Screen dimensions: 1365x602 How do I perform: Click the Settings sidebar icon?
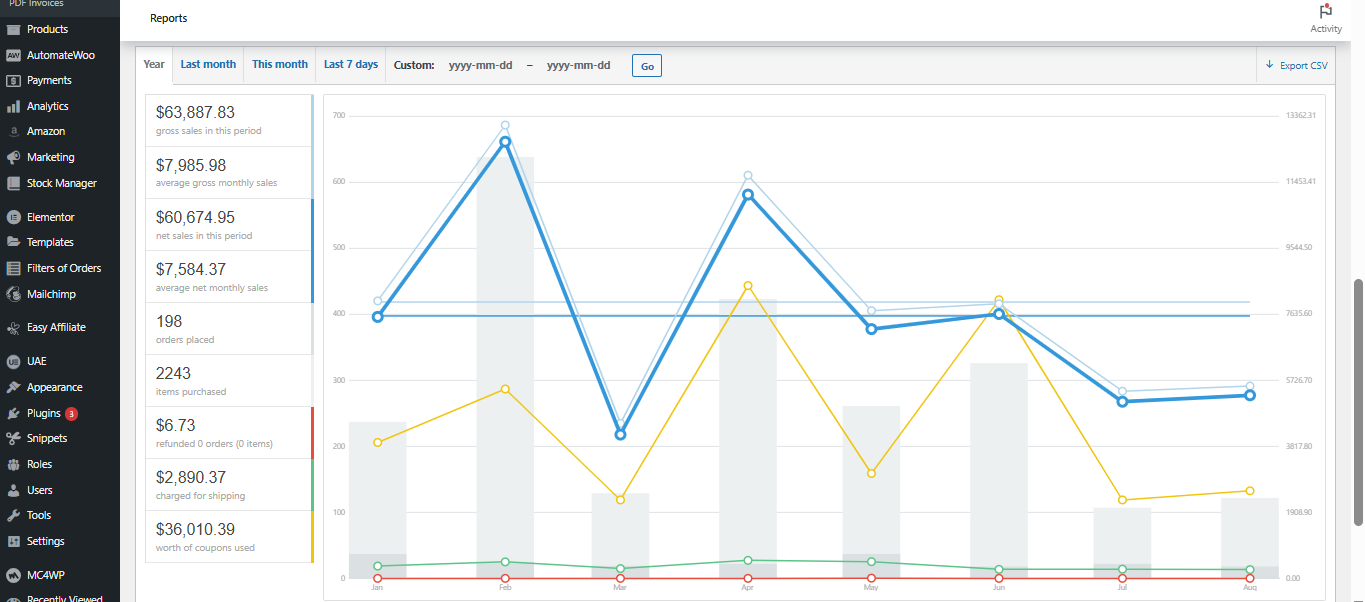13,542
